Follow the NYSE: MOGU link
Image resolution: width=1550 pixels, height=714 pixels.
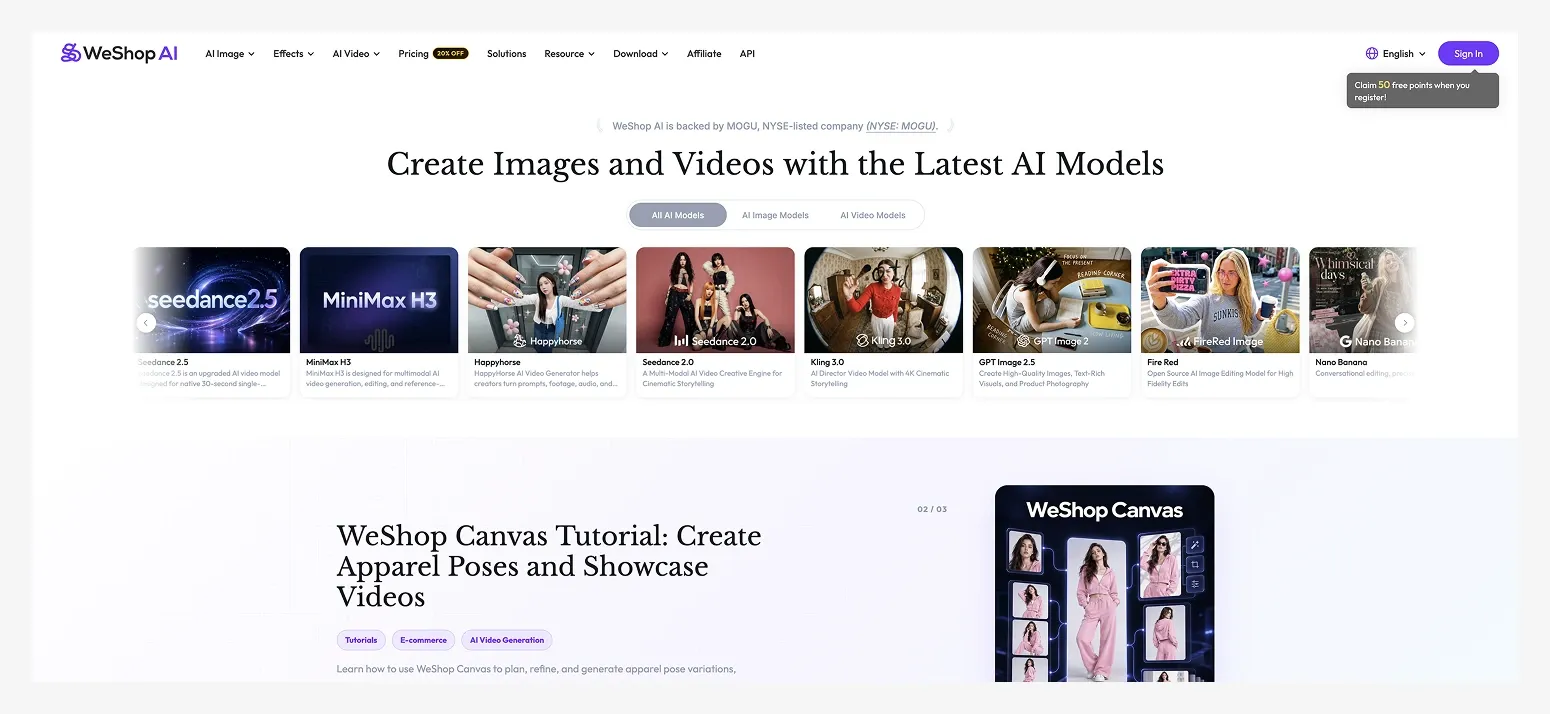(x=901, y=126)
